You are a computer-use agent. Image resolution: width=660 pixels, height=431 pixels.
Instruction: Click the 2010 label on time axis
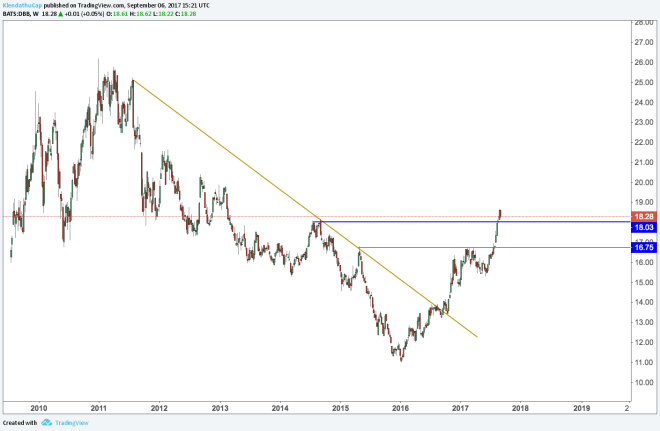coord(39,408)
